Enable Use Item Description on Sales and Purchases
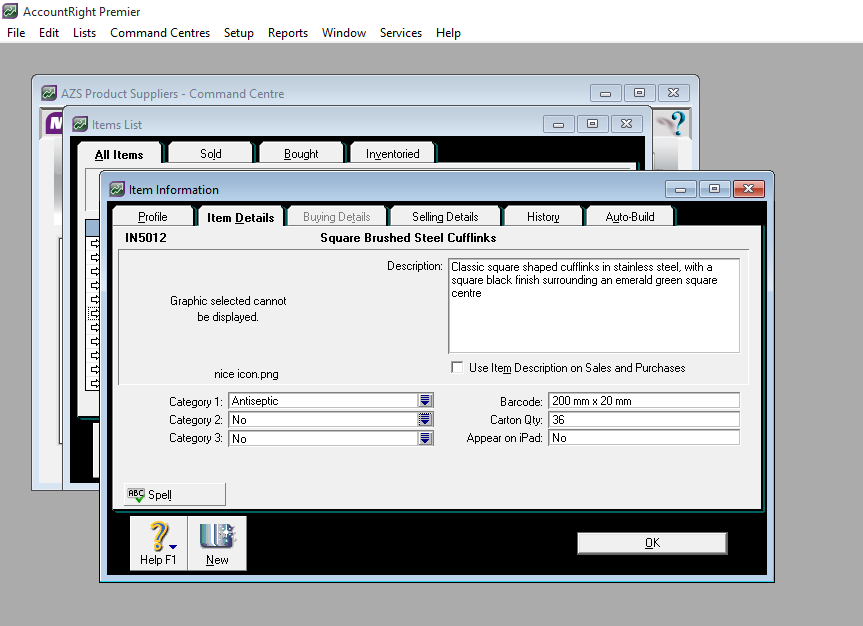This screenshot has height=626, width=863. pos(457,367)
